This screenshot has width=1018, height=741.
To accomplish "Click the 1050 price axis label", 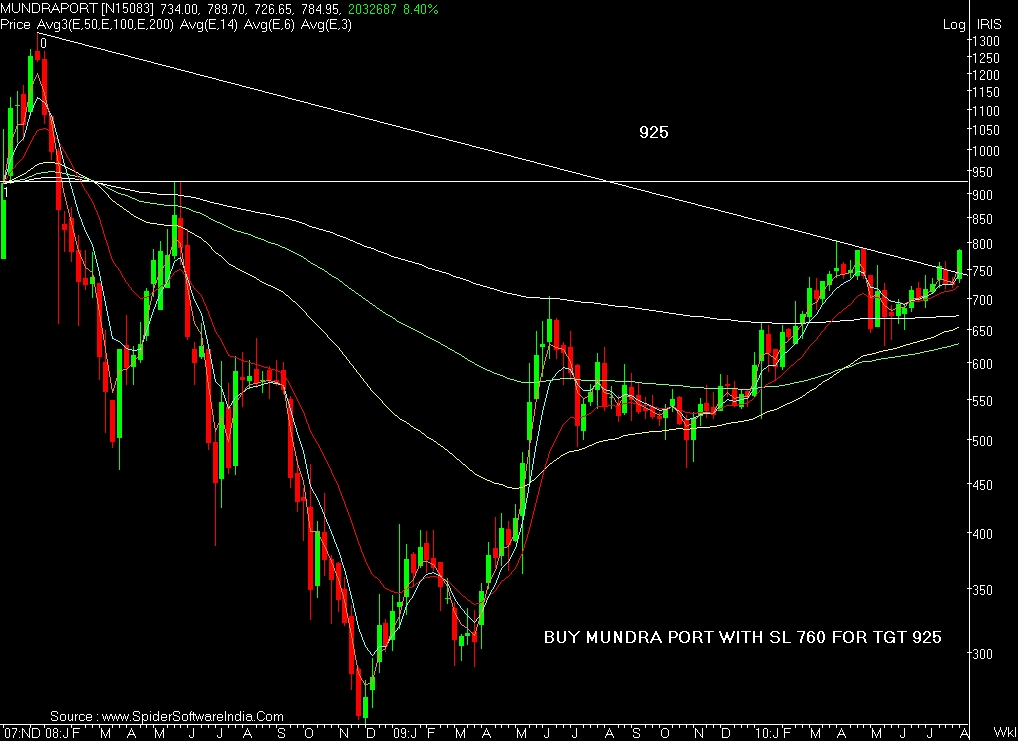I will point(986,131).
